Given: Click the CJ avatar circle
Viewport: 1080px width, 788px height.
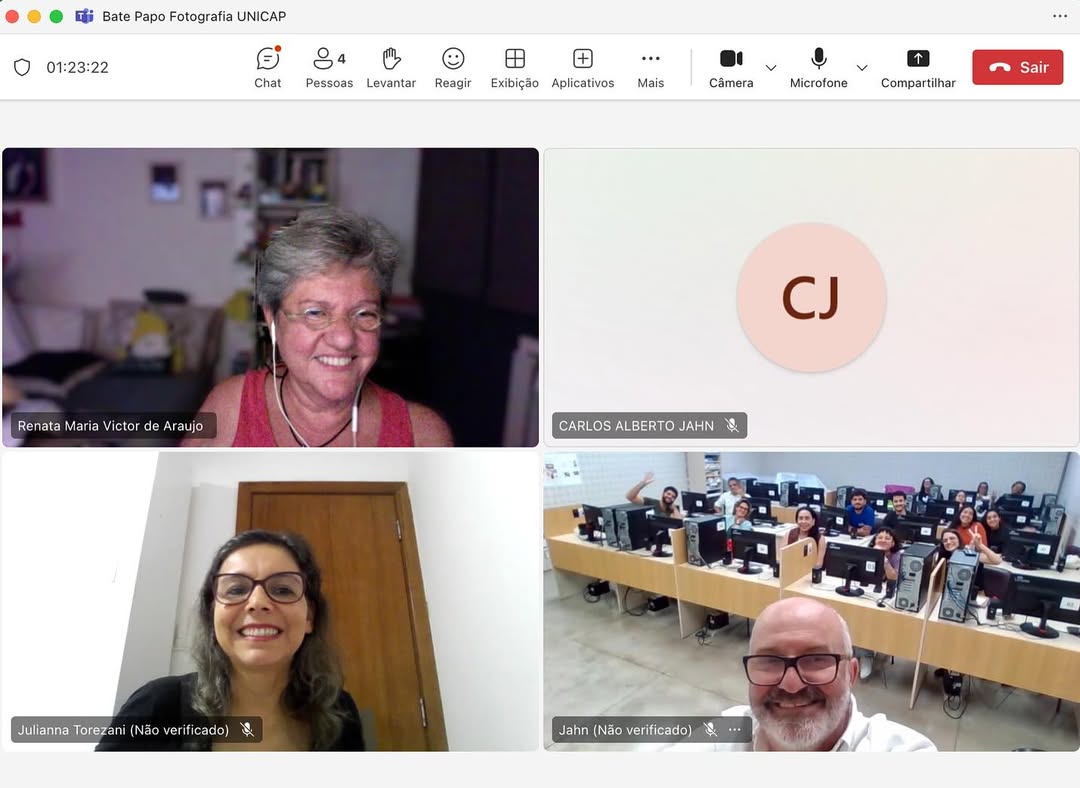Looking at the screenshot, I should coord(811,298).
